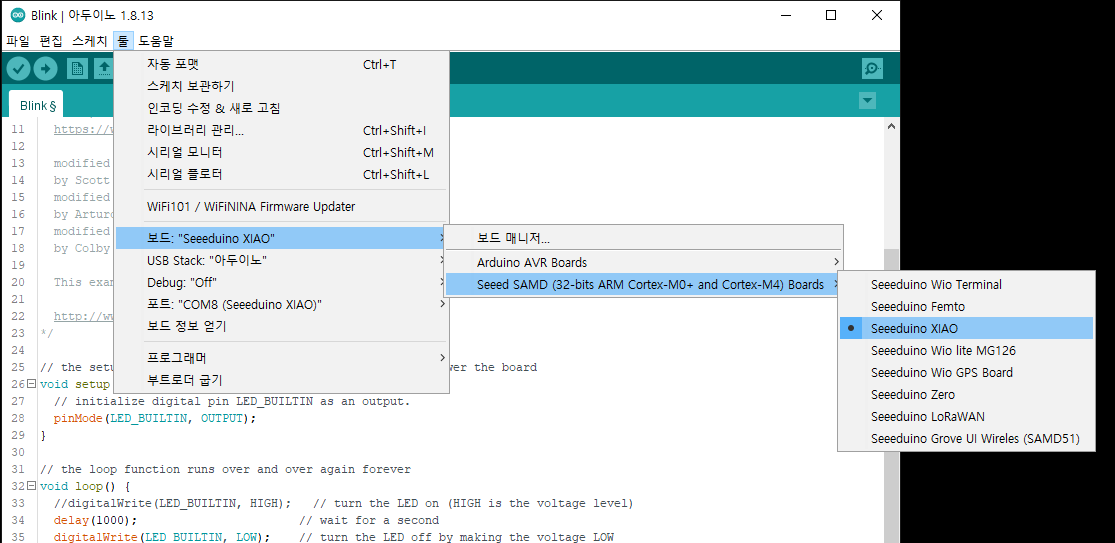Click the Upload arrow toolbar icon
Screen dimensions: 1115x543
pyautogui.click(x=45, y=68)
